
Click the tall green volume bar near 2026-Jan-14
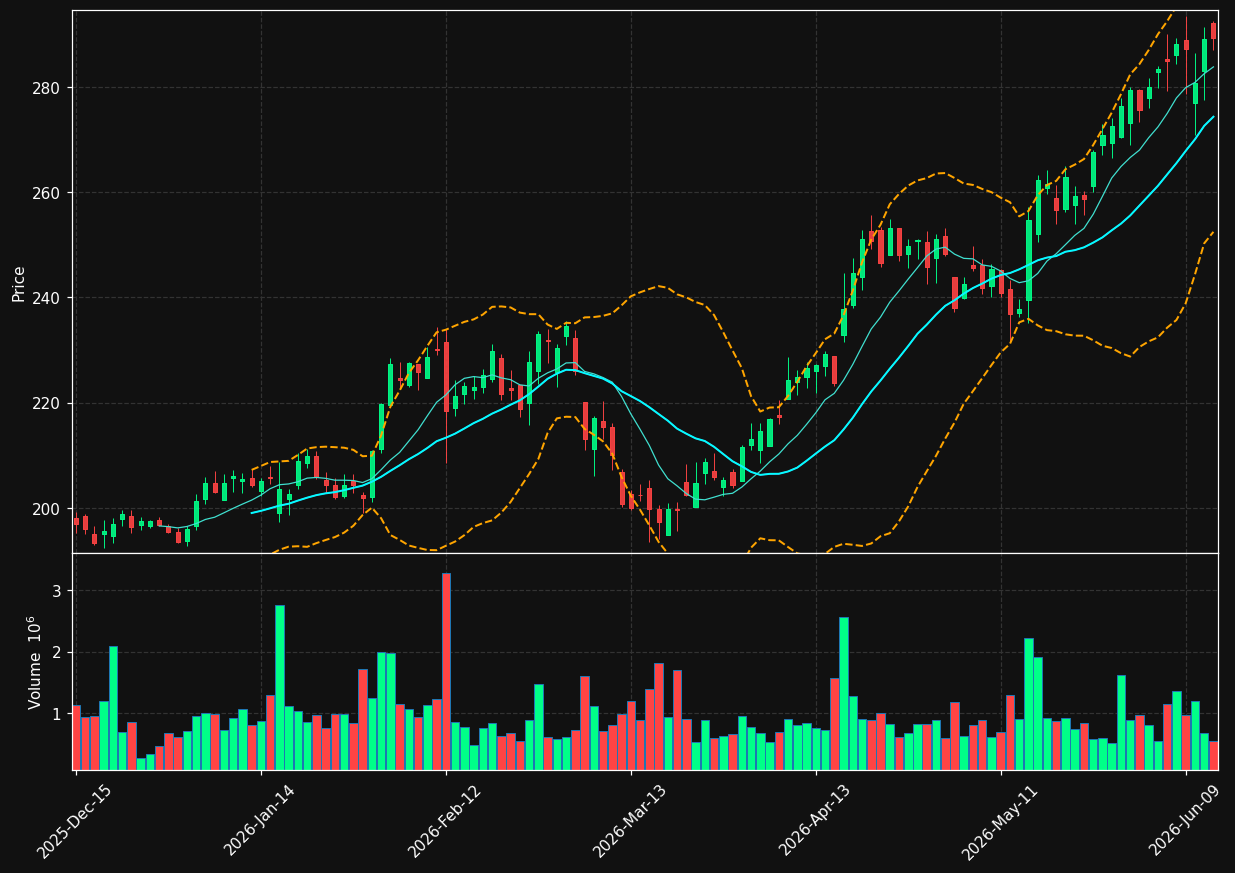pyautogui.click(x=280, y=687)
